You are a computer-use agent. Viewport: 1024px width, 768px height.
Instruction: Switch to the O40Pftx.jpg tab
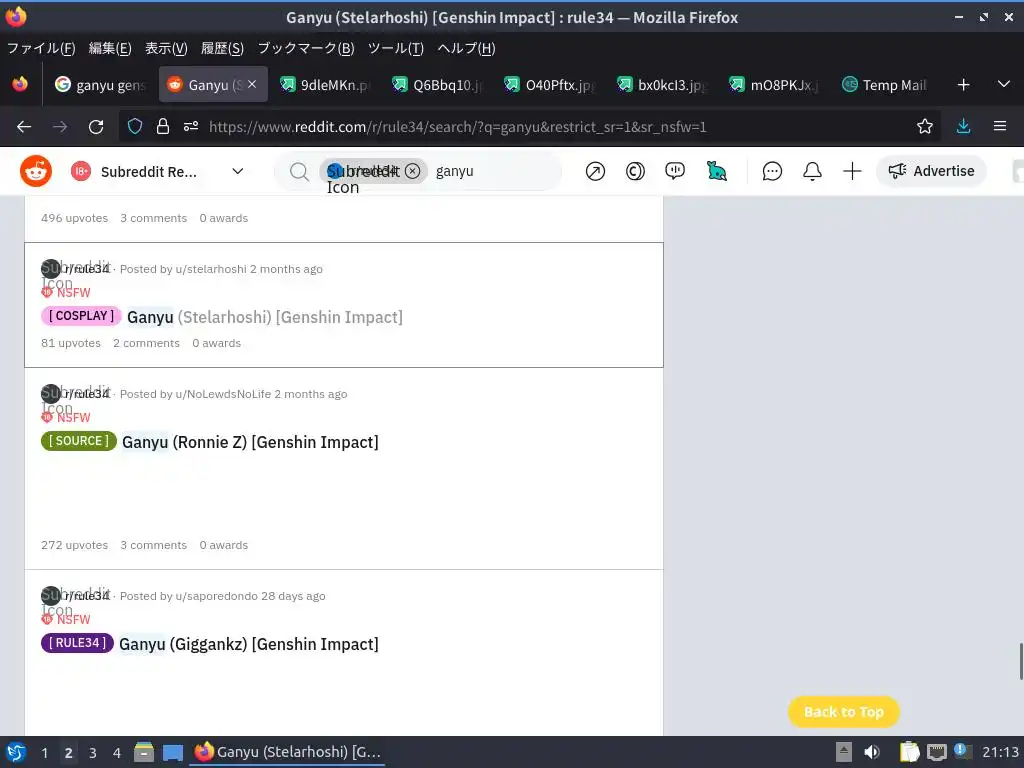coord(549,85)
